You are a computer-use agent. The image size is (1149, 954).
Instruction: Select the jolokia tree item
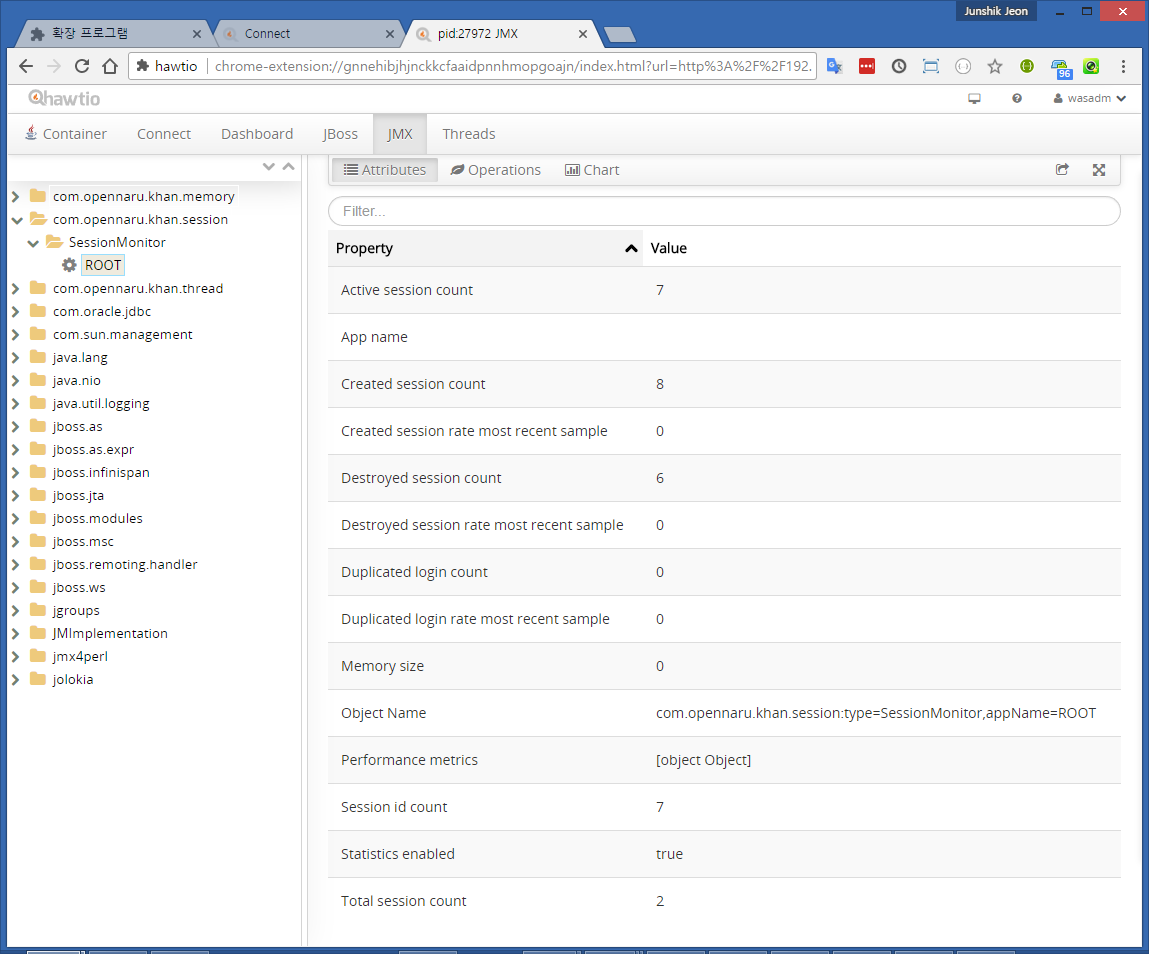pos(73,679)
